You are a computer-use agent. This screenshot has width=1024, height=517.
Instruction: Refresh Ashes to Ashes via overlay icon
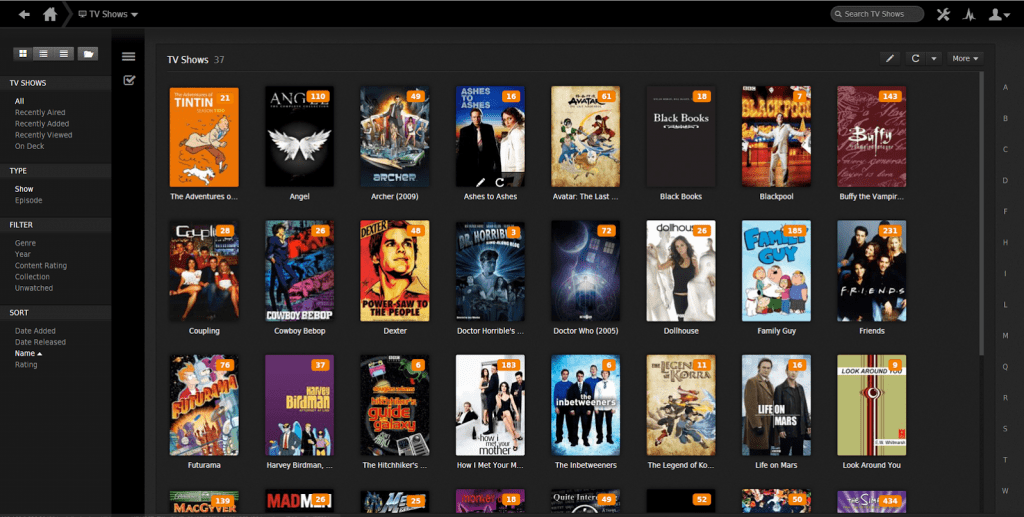click(x=500, y=183)
